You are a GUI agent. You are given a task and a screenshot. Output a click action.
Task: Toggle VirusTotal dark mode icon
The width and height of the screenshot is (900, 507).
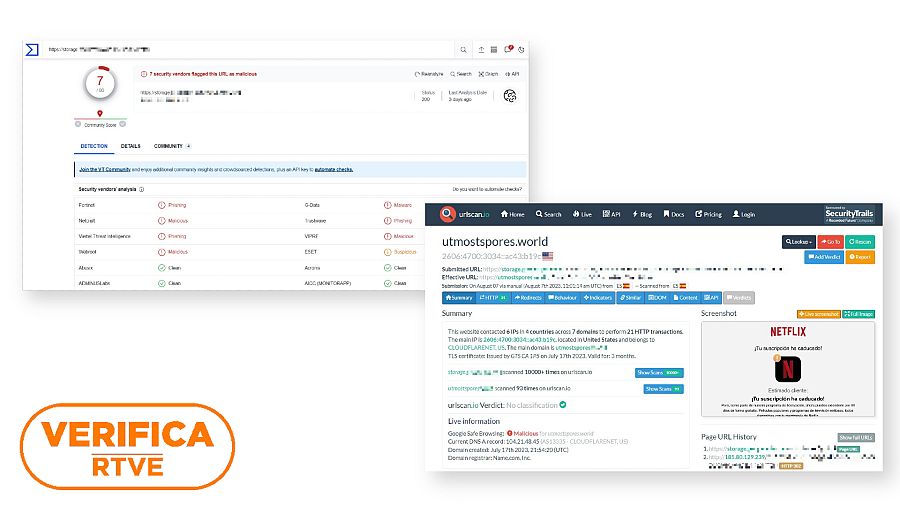click(x=521, y=50)
